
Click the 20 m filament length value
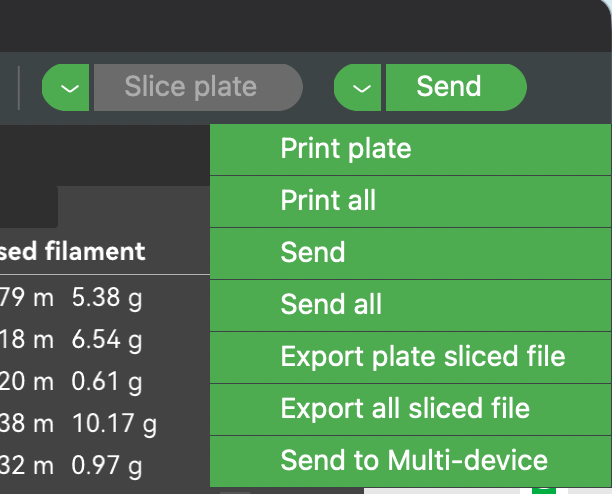27,382
